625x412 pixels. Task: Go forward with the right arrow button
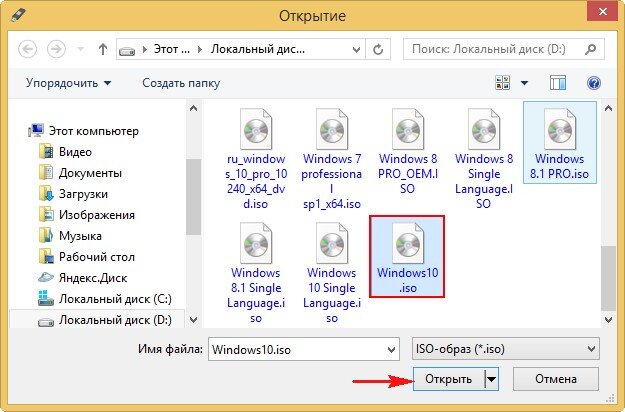click(x=56, y=49)
